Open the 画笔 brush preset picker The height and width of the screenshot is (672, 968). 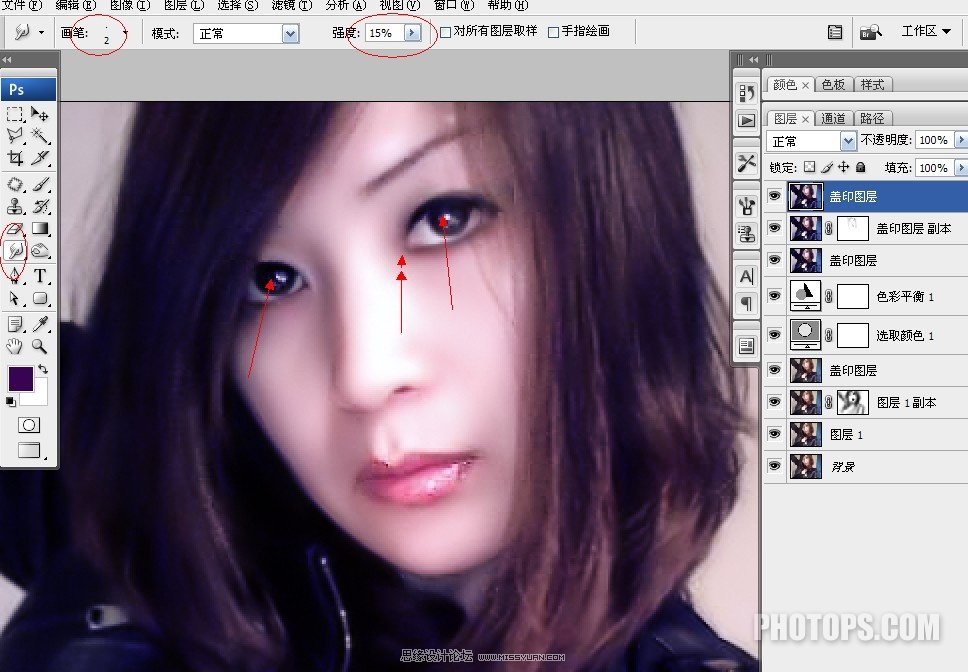tap(125, 32)
